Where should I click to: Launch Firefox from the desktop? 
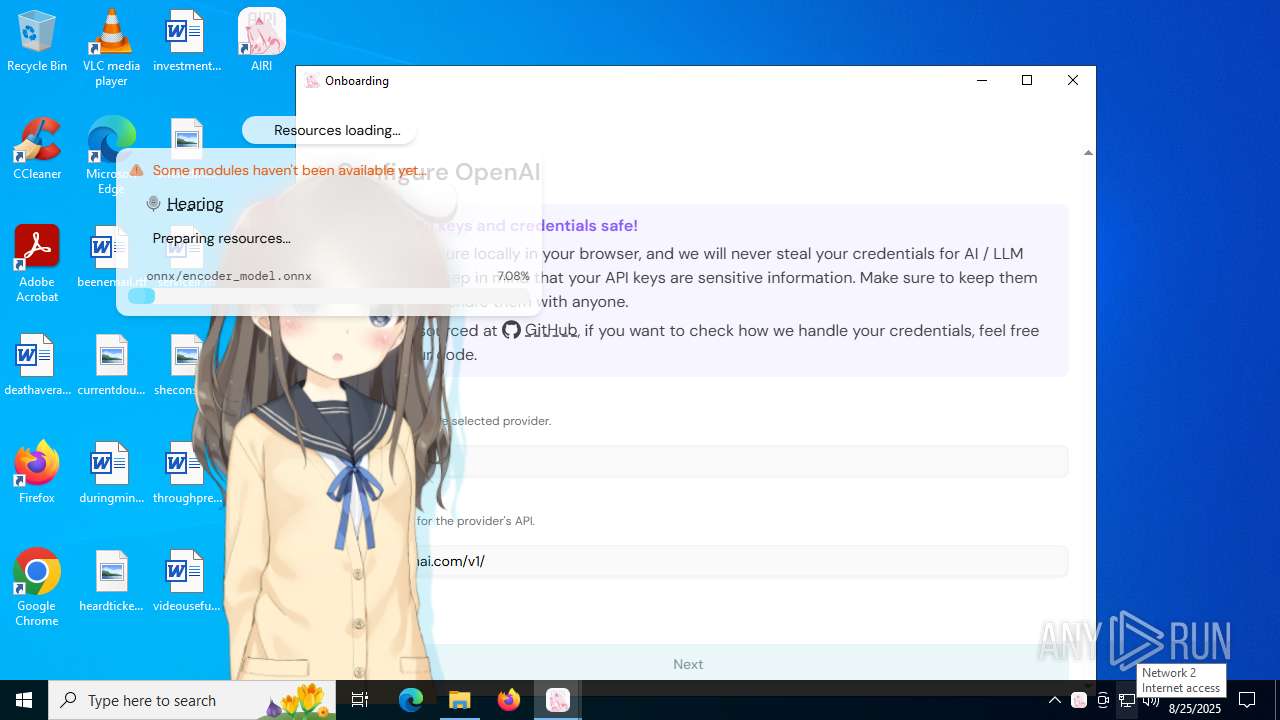pyautogui.click(x=37, y=473)
